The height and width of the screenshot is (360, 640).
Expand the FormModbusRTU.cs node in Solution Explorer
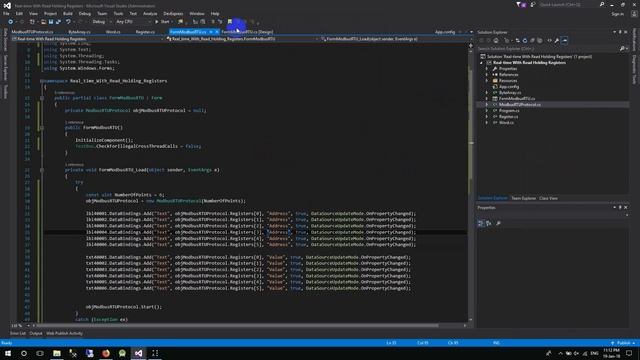click(487, 99)
